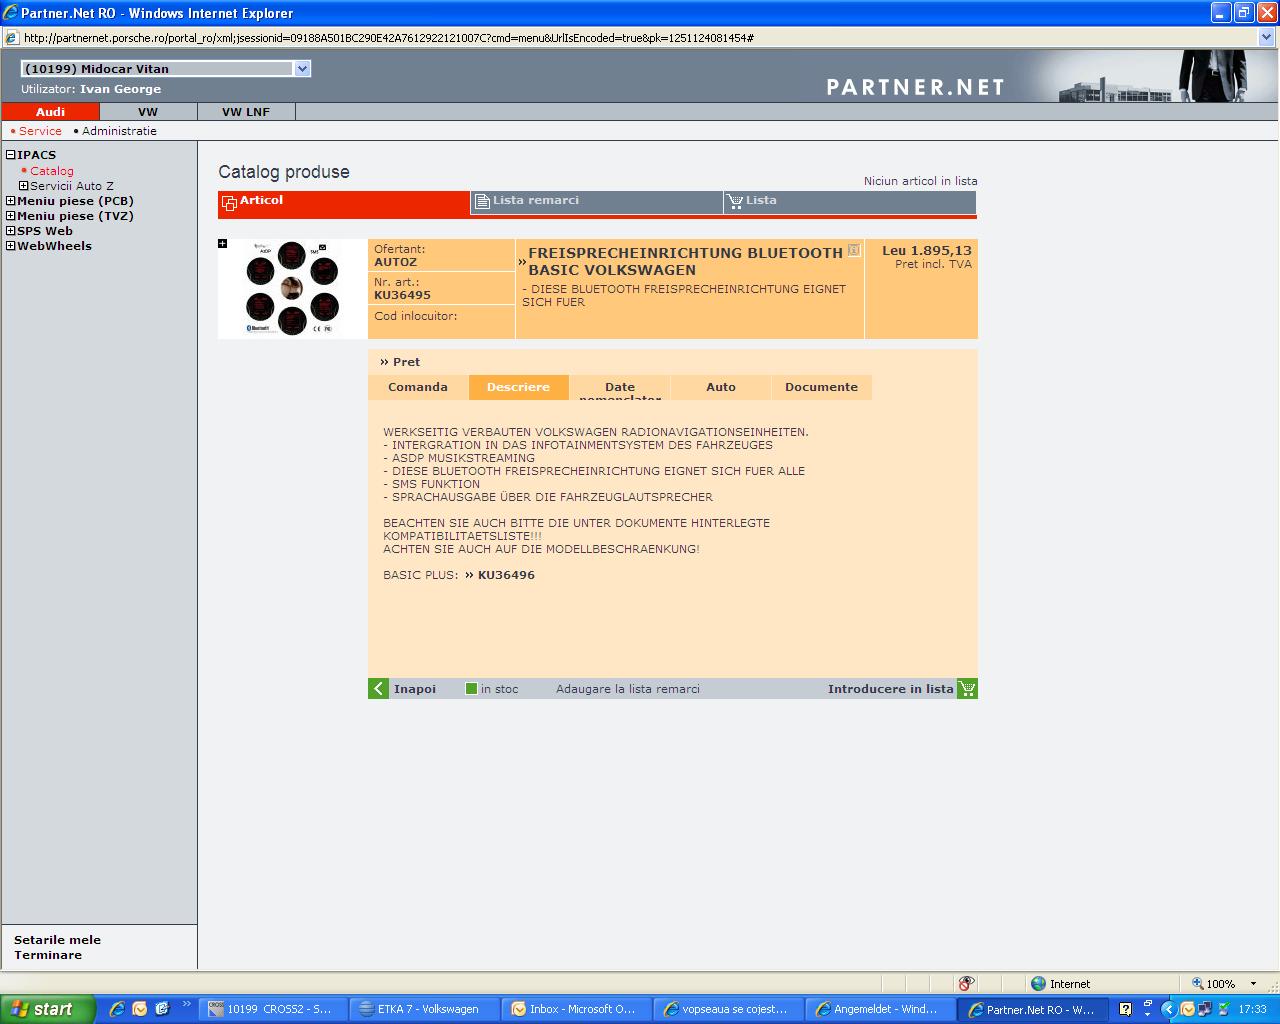The width and height of the screenshot is (1280, 1024).
Task: Switch to the Audi brand tab
Action: tap(51, 112)
